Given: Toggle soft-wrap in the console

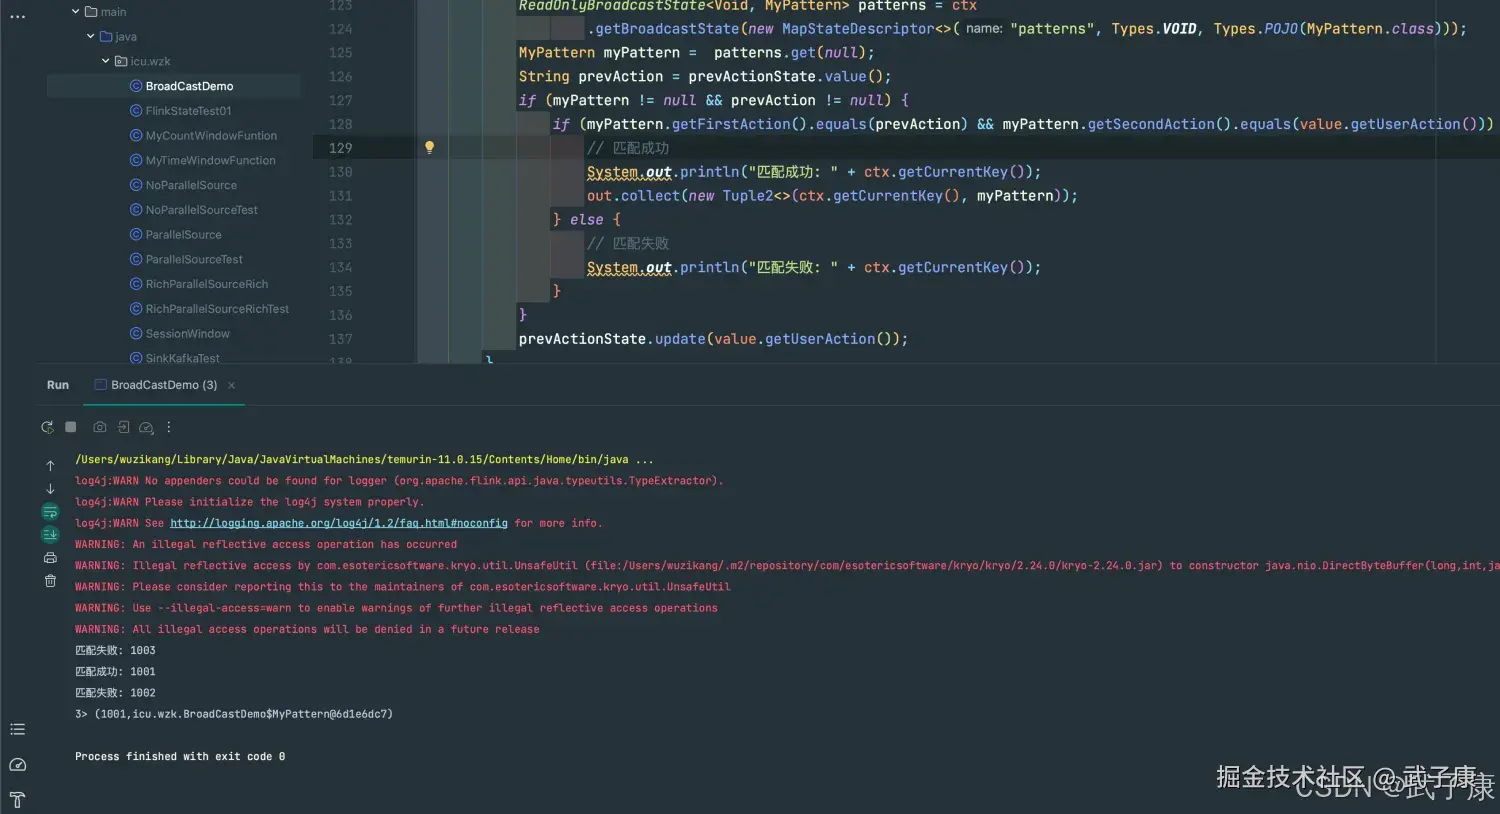Looking at the screenshot, I should (50, 512).
